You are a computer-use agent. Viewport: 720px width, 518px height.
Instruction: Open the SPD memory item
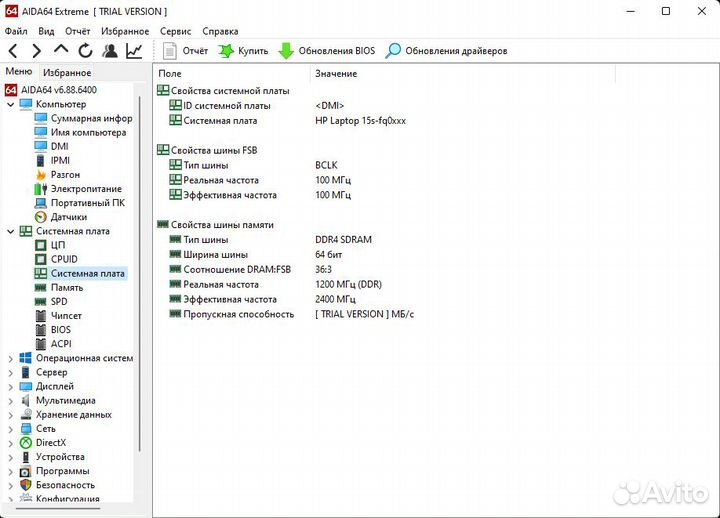coord(59,301)
